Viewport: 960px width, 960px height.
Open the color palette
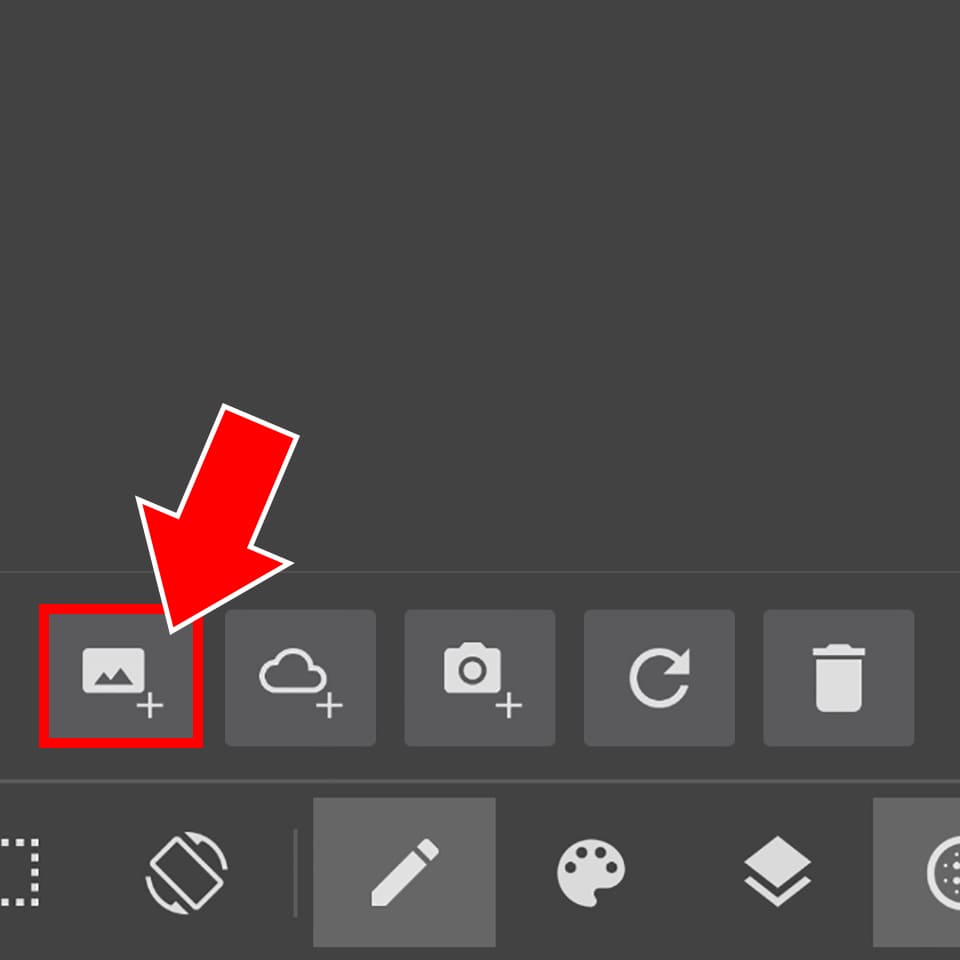click(591, 872)
